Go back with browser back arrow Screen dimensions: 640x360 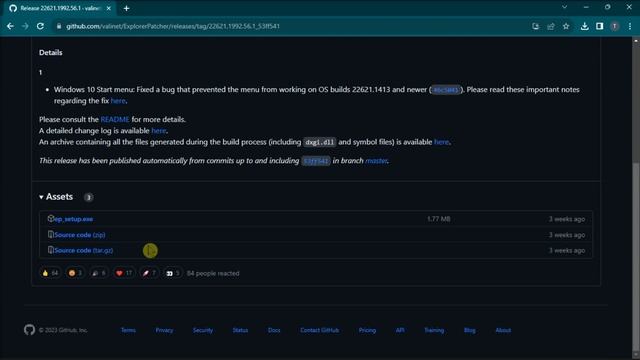pos(10,26)
